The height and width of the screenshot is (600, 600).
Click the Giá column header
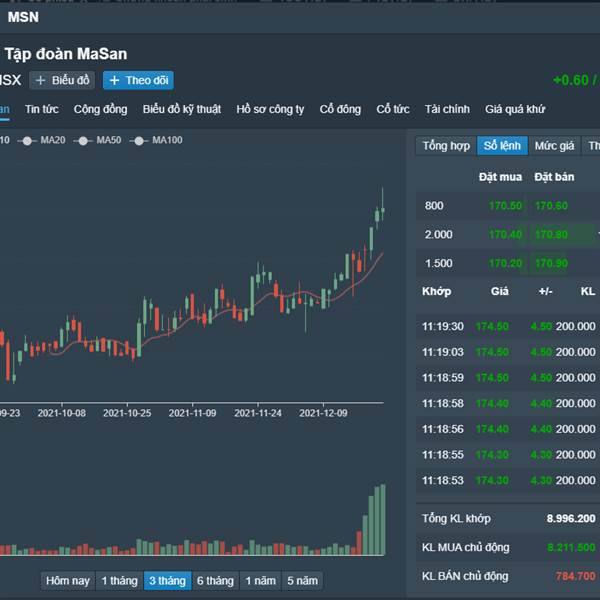click(500, 291)
